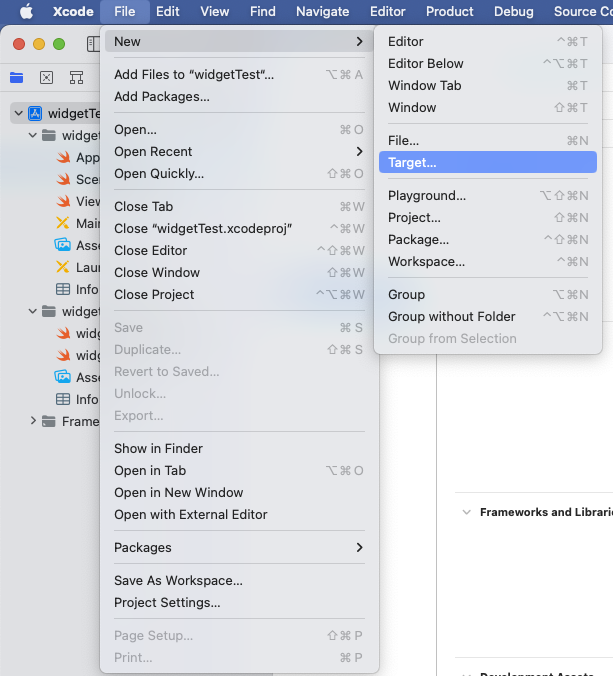Click Save As Workspace...
The width and height of the screenshot is (613, 676).
click(x=239, y=580)
